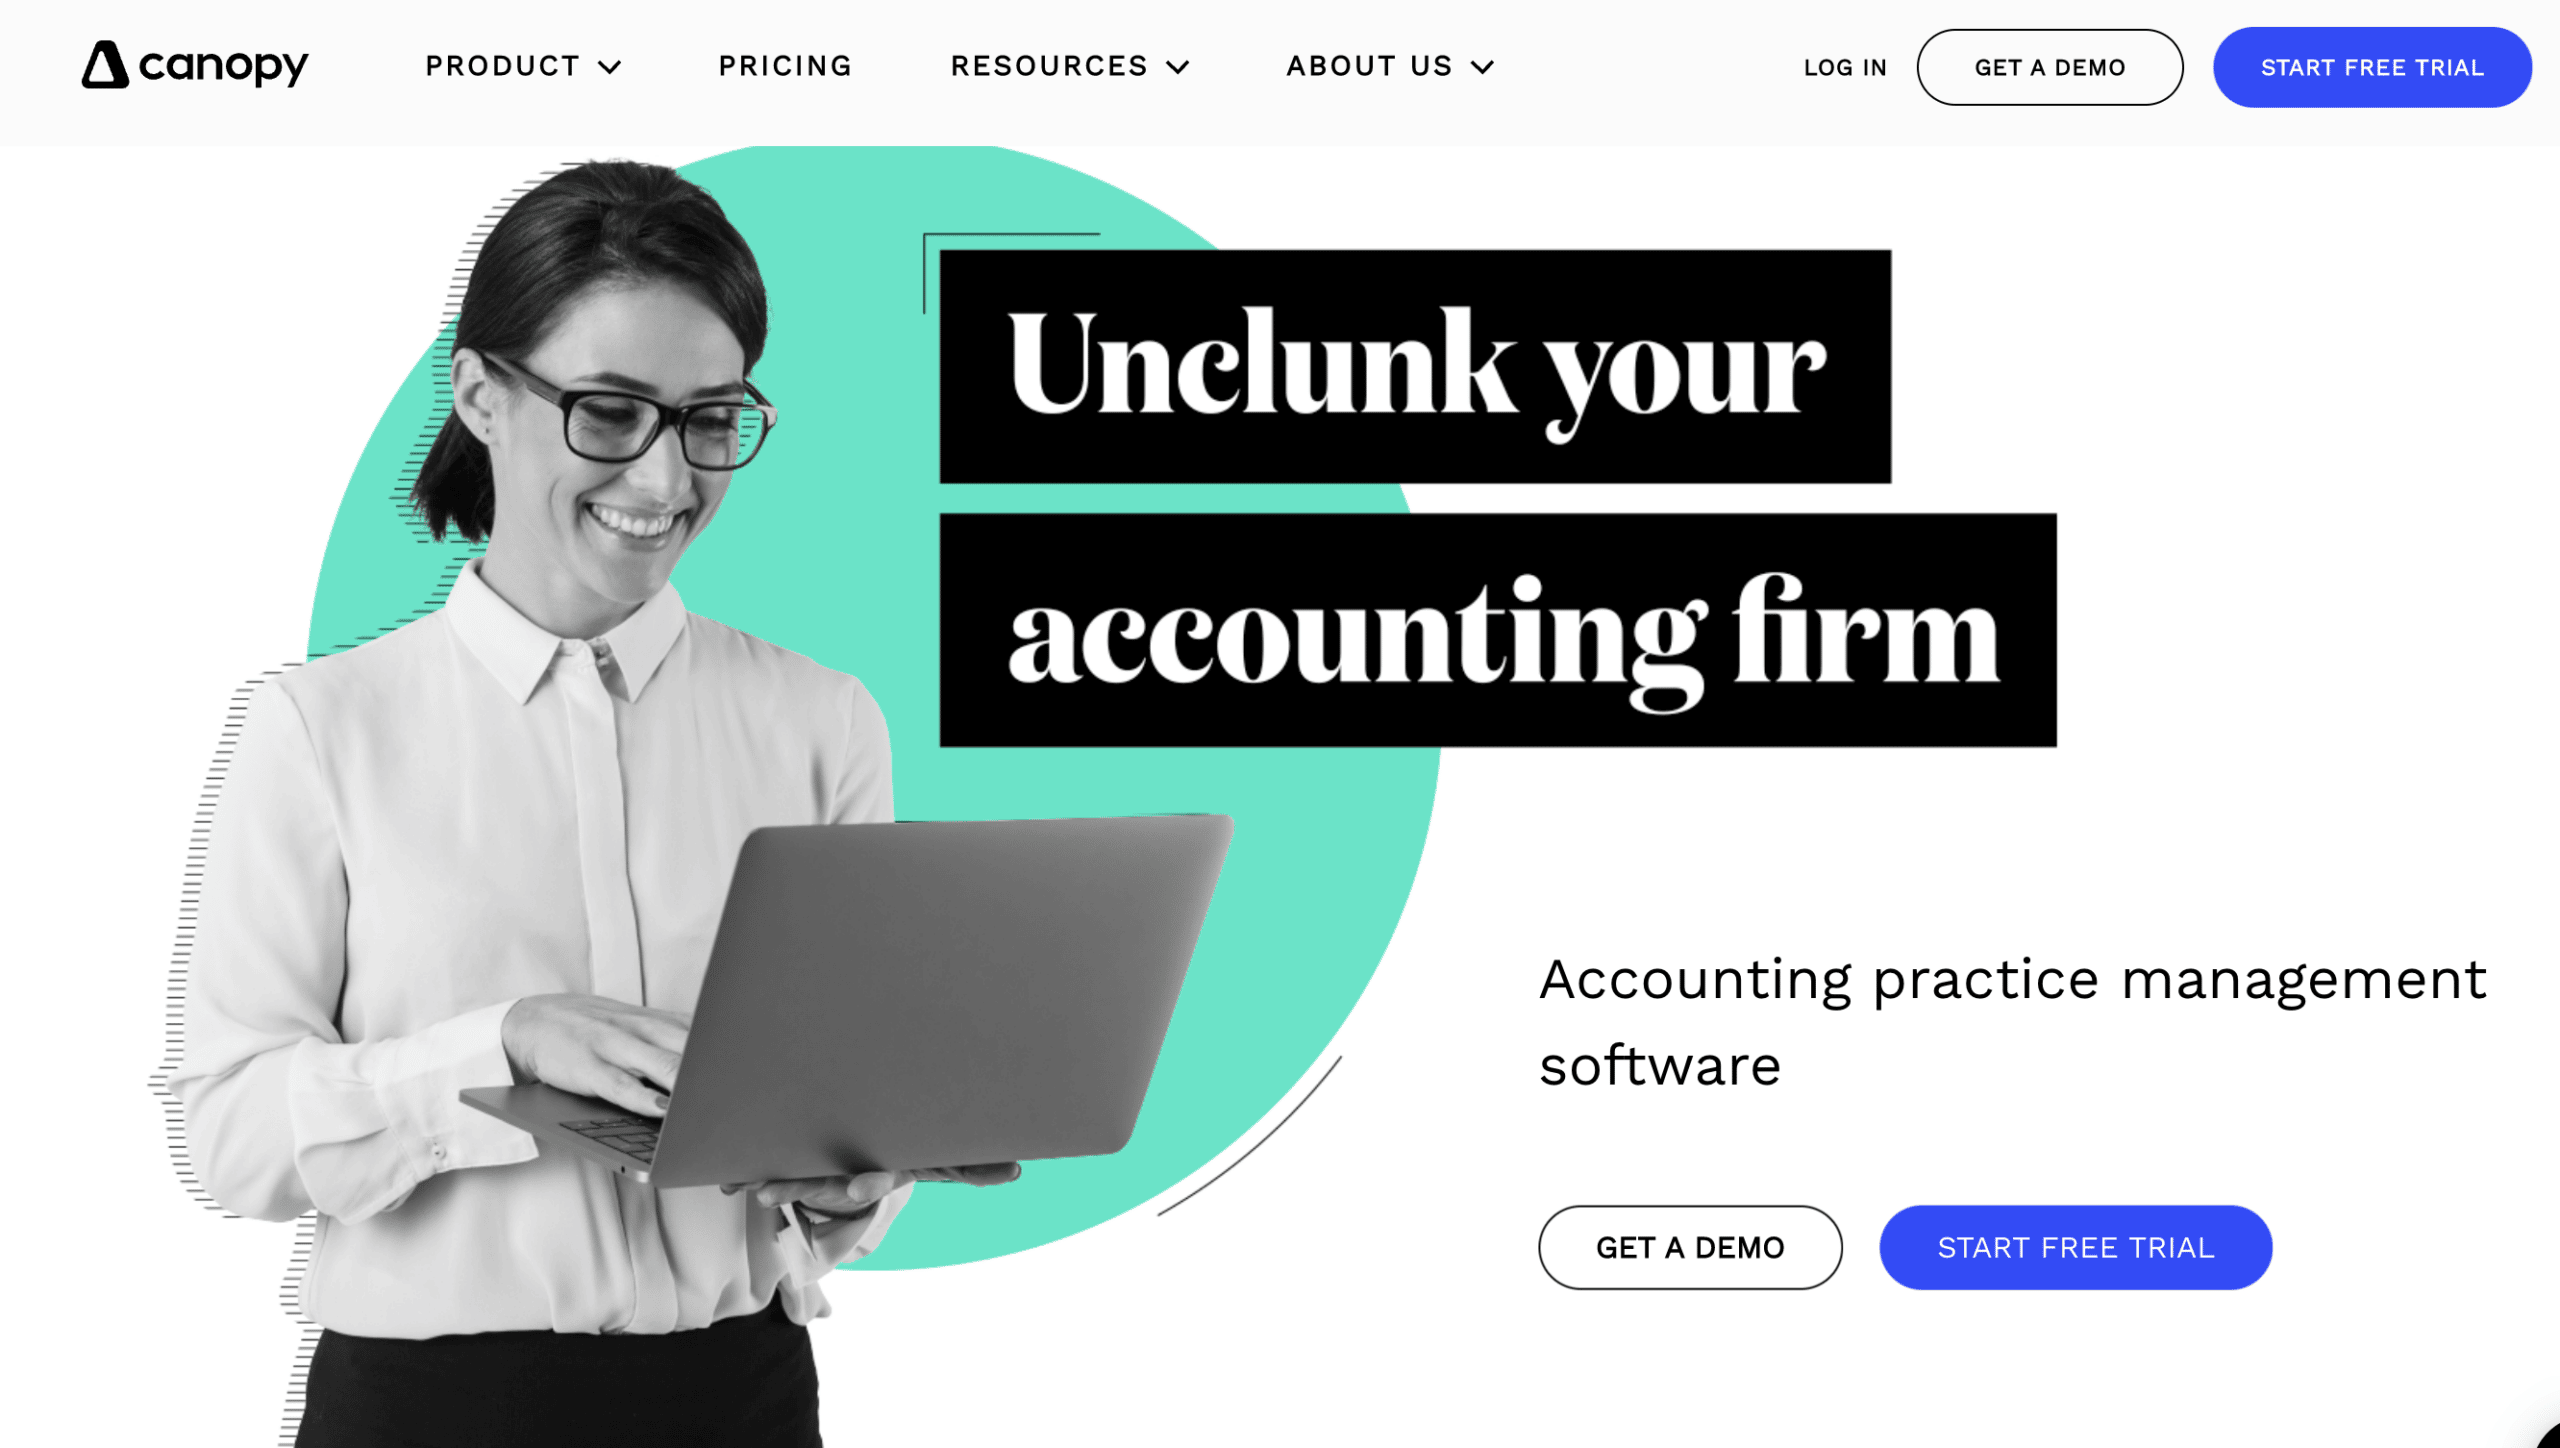Click the Log In button
This screenshot has height=1448, width=2560.
click(x=1846, y=67)
